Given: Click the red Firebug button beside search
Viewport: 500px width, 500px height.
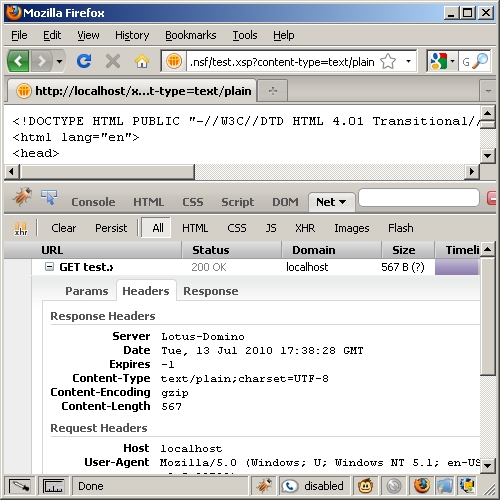Looking at the screenshot, I should click(492, 198).
